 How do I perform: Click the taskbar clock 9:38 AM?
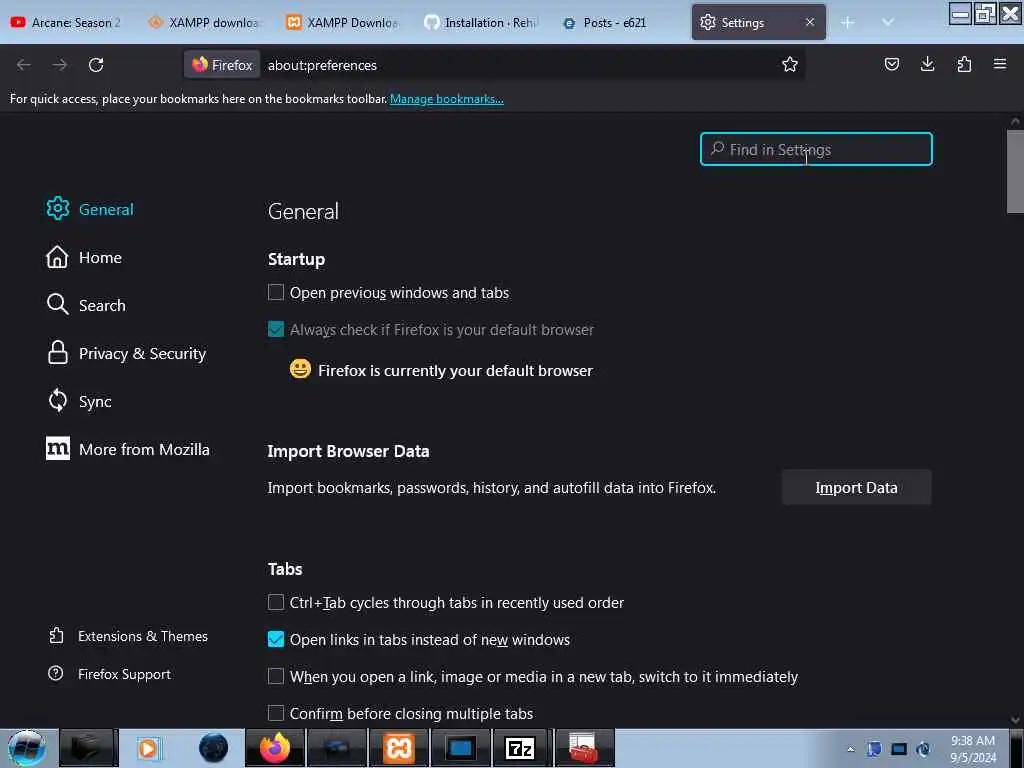pyautogui.click(x=972, y=741)
